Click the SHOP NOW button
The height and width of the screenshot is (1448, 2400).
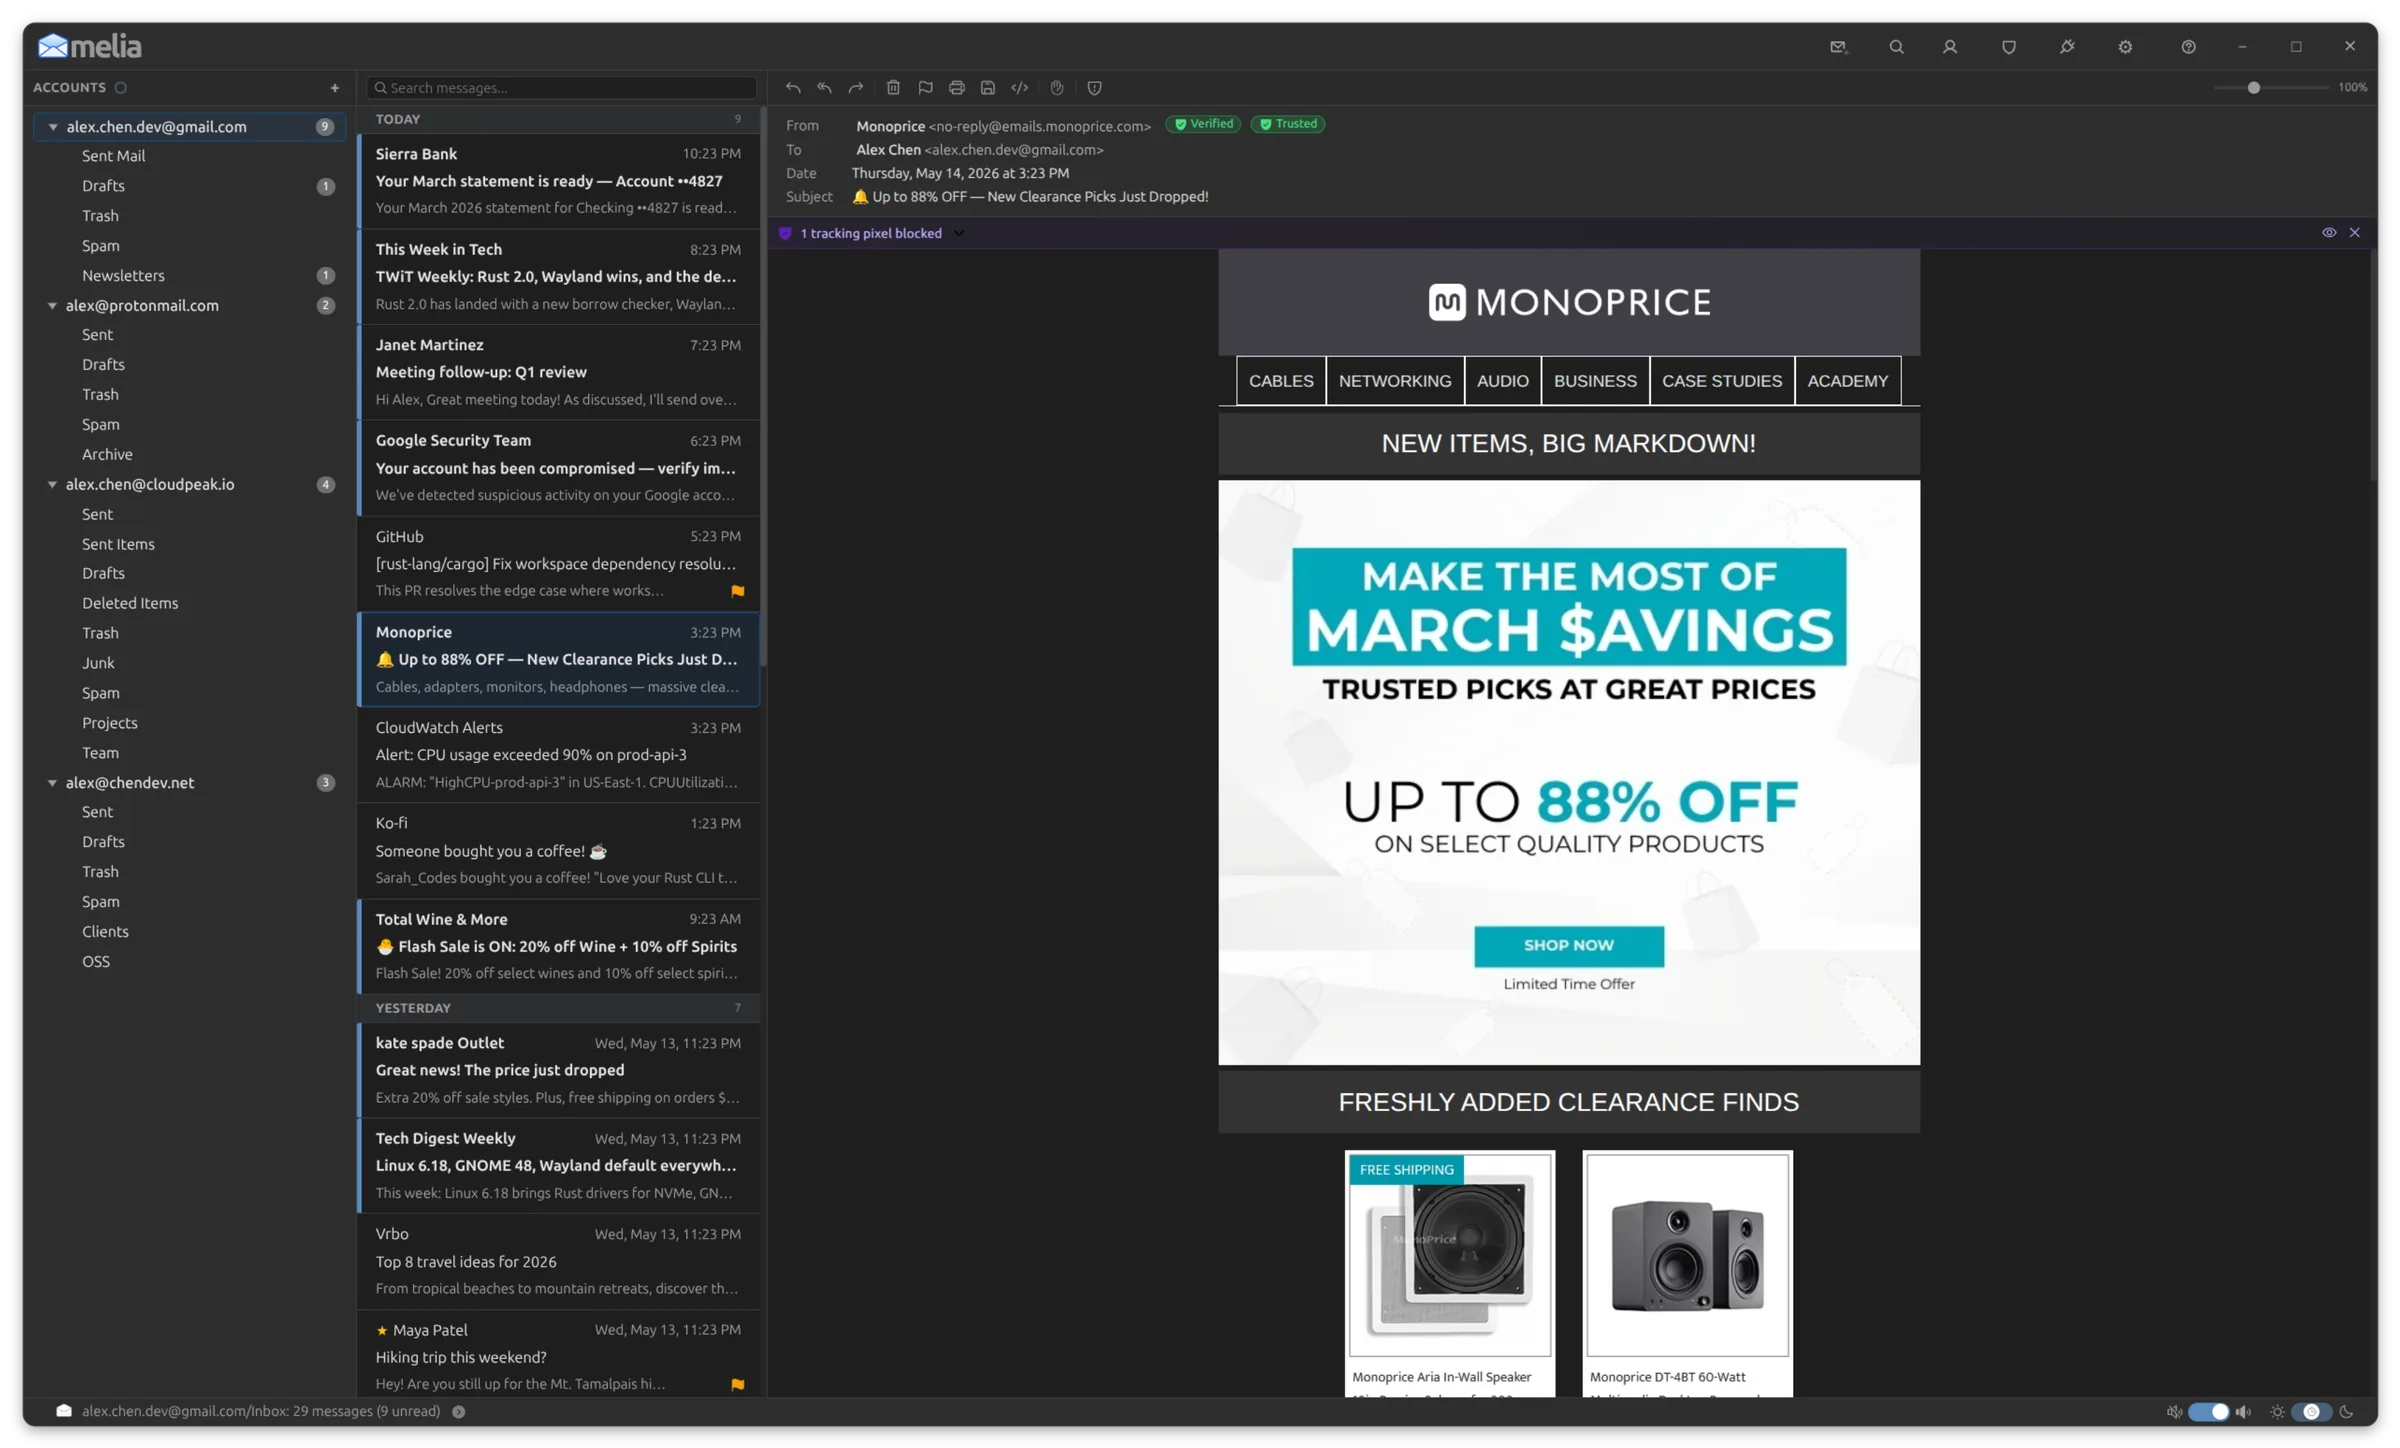[1568, 946]
